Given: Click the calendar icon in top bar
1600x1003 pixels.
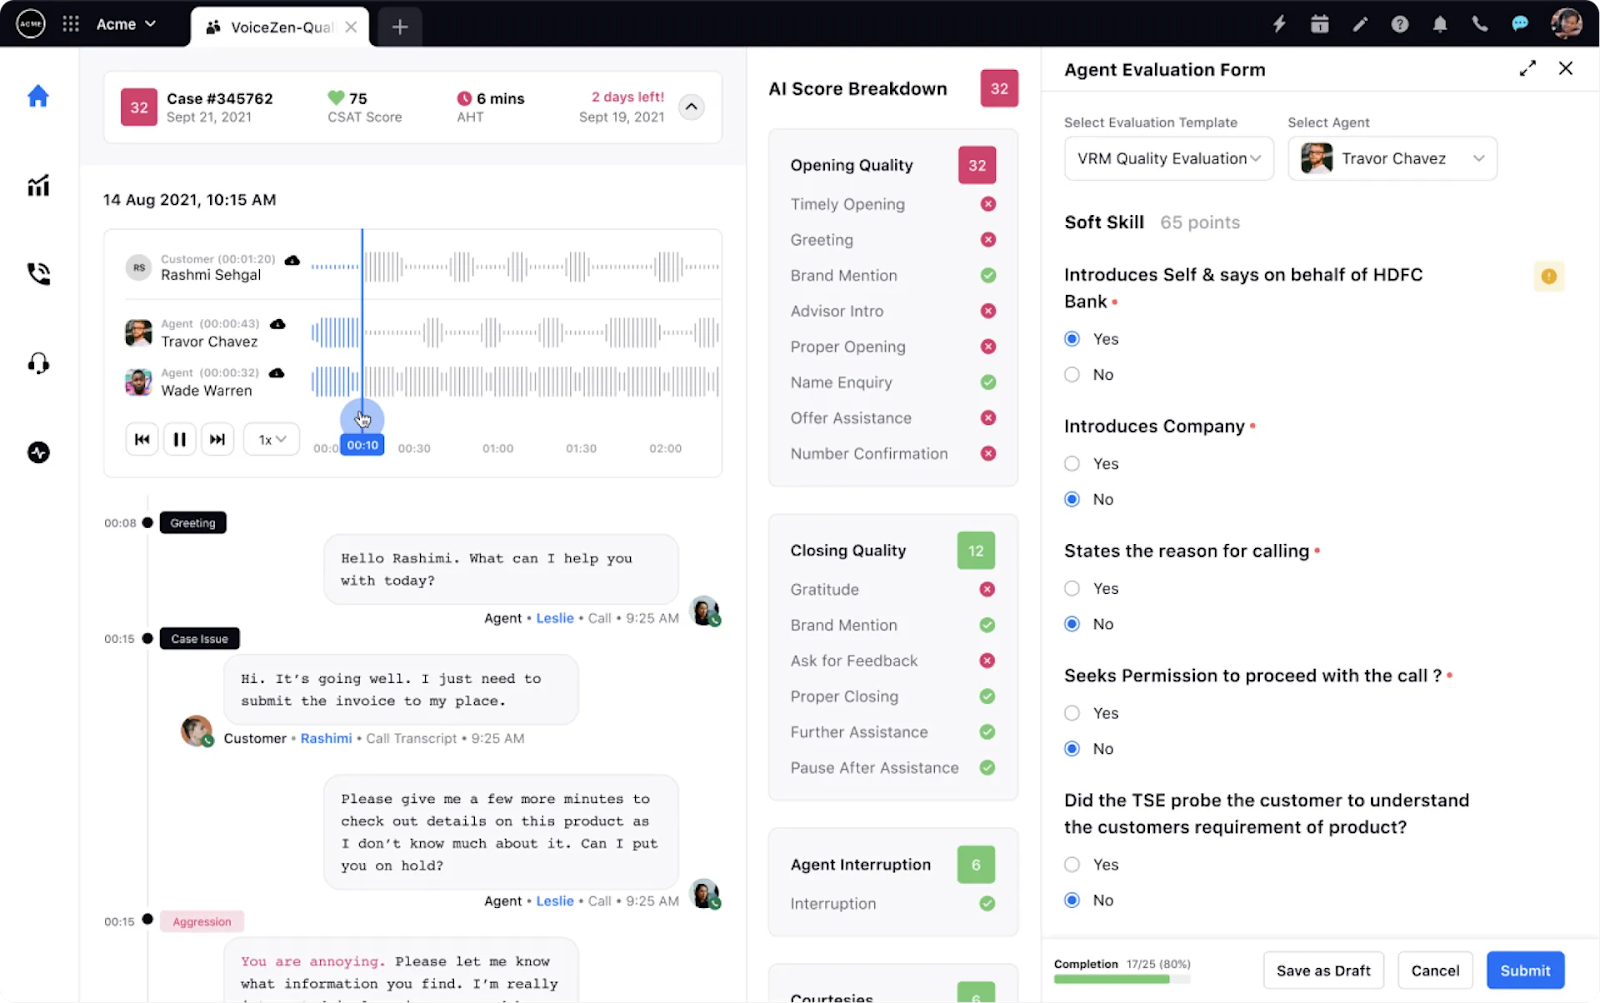Looking at the screenshot, I should point(1320,23).
